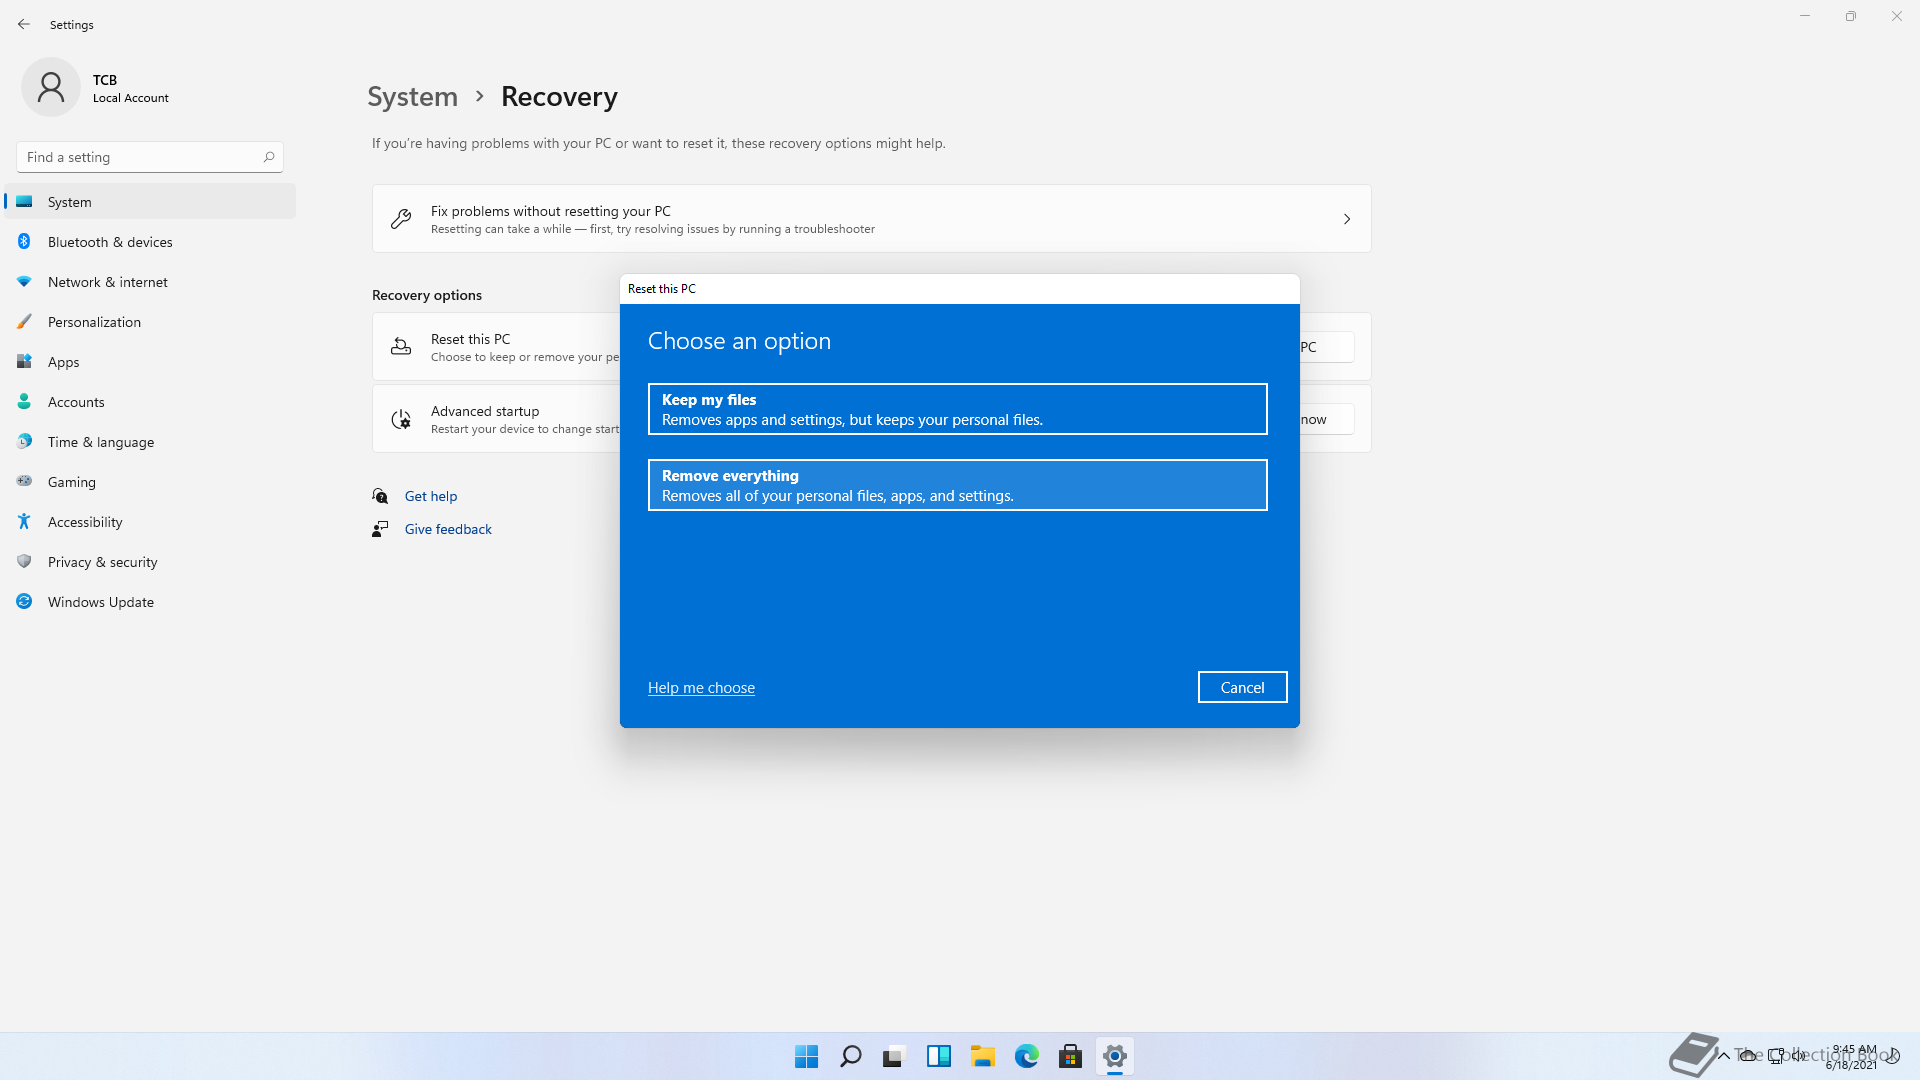
Task: Click the Find a setting search box
Action: [x=140, y=157]
